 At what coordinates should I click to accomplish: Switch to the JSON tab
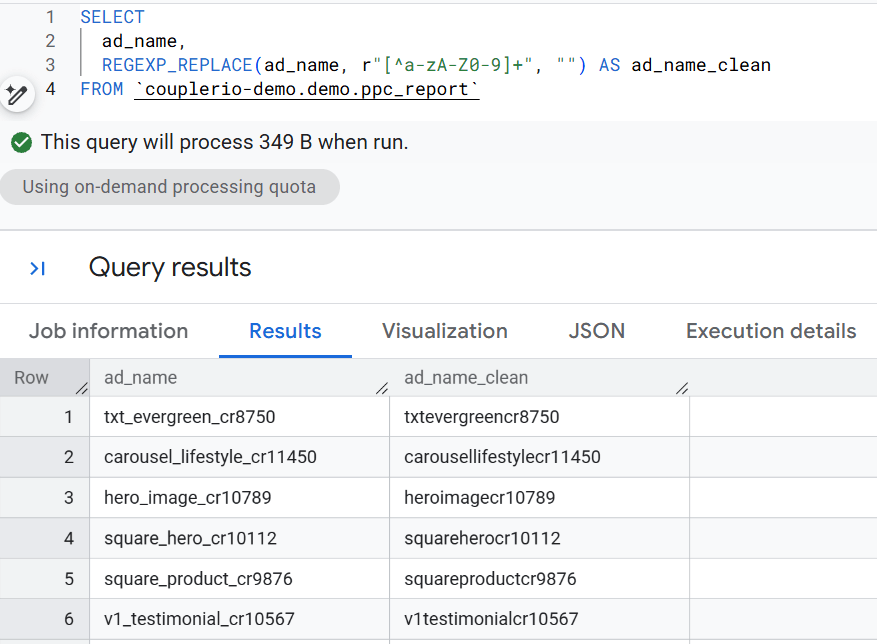(x=597, y=331)
